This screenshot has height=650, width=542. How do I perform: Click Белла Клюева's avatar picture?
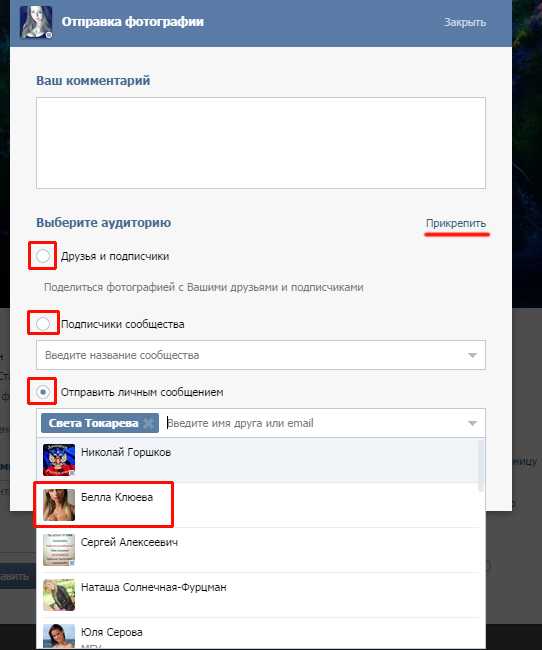[x=59, y=504]
